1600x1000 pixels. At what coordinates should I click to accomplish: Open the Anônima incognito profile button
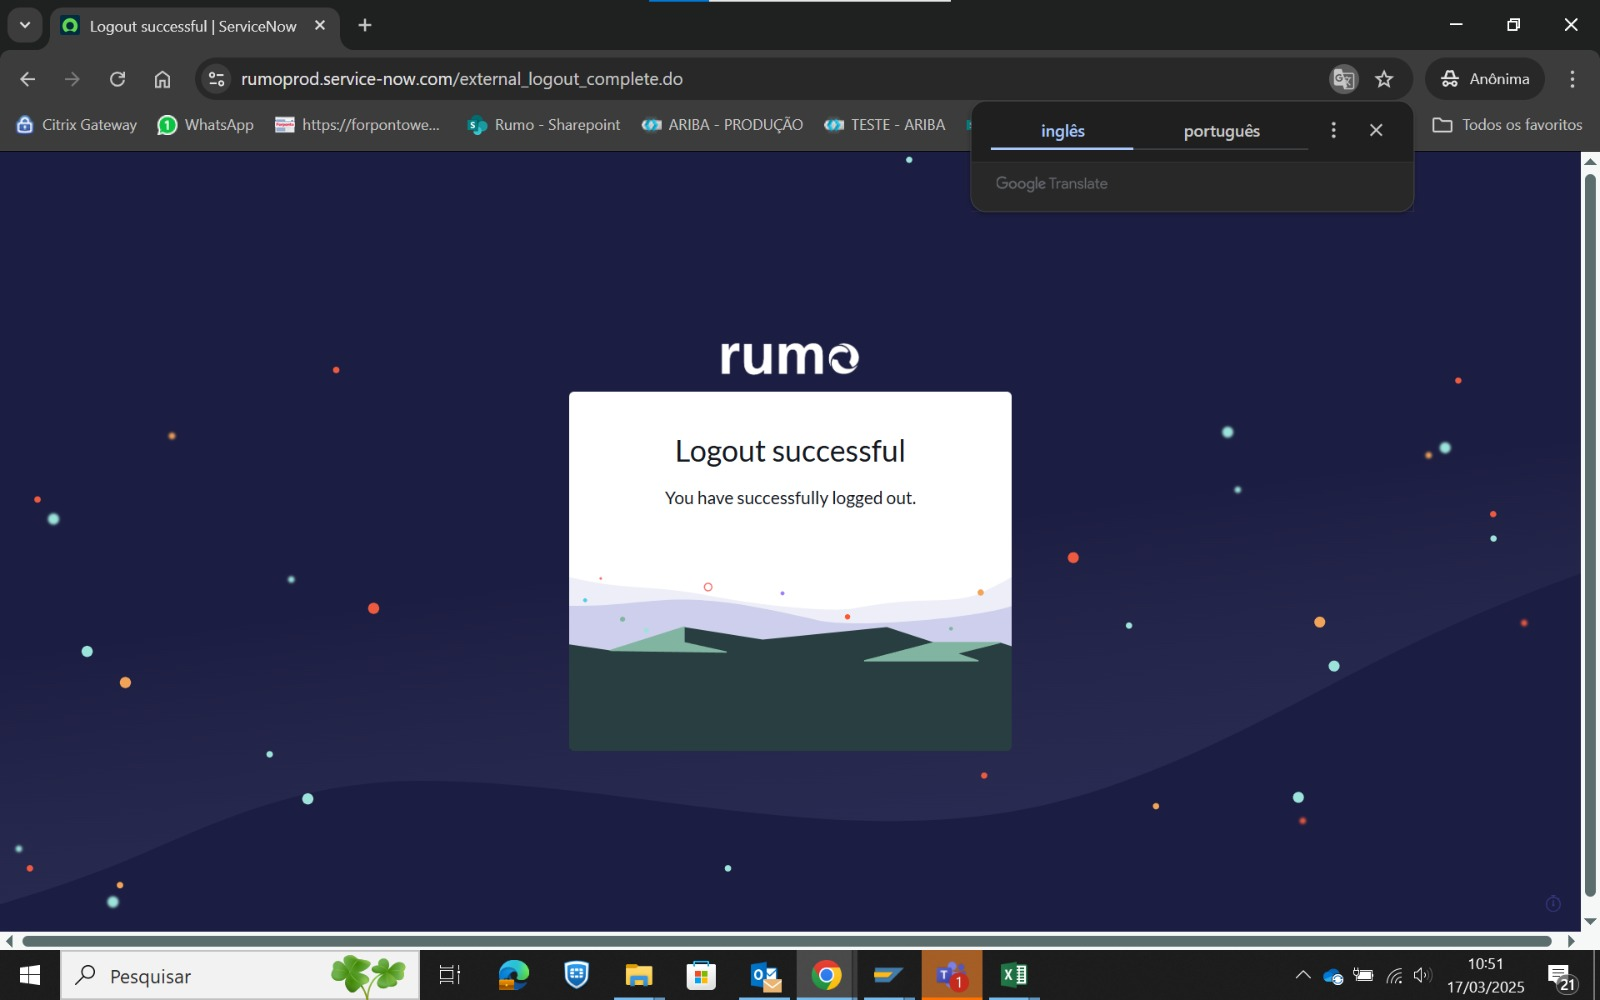[x=1485, y=79]
